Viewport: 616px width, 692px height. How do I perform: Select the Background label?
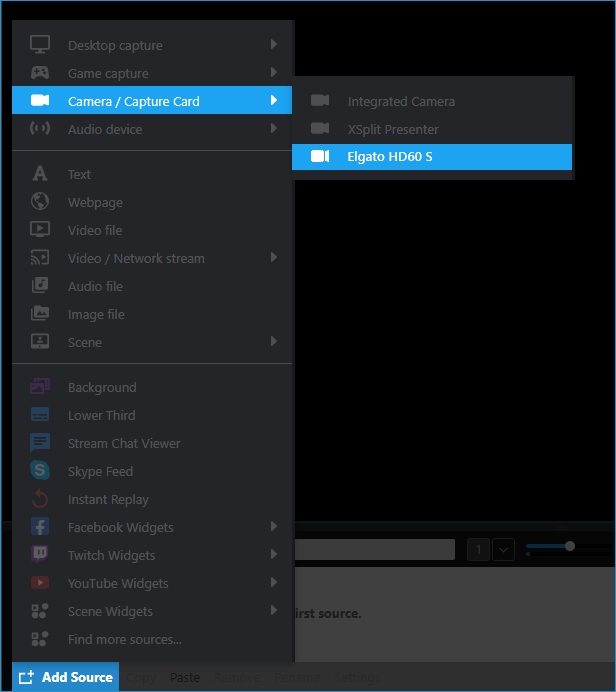[x=102, y=387]
